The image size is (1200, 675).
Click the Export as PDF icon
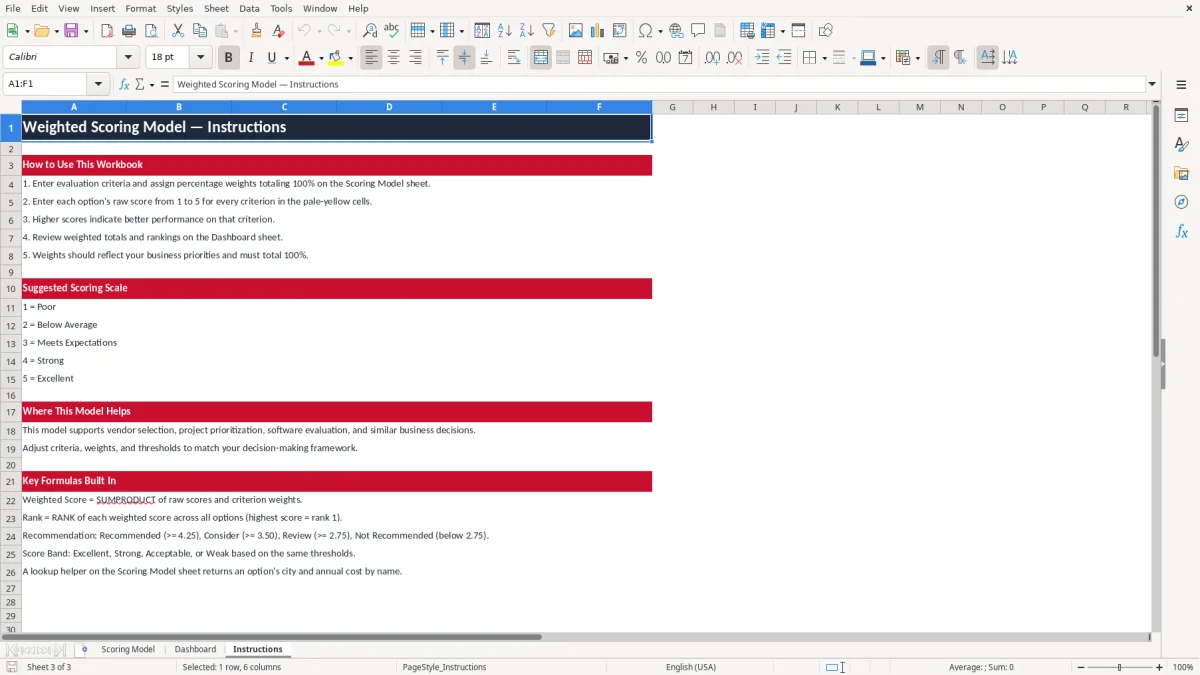(107, 31)
